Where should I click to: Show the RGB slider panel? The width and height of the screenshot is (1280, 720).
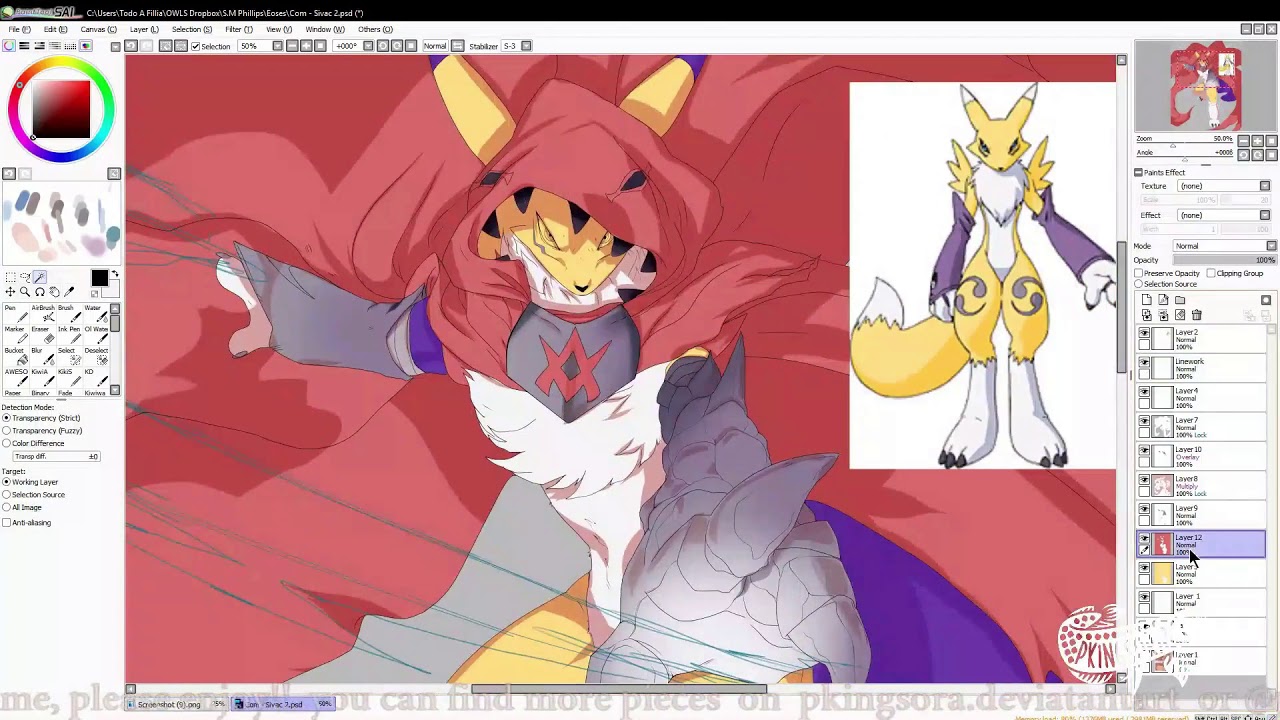pyautogui.click(x=24, y=46)
